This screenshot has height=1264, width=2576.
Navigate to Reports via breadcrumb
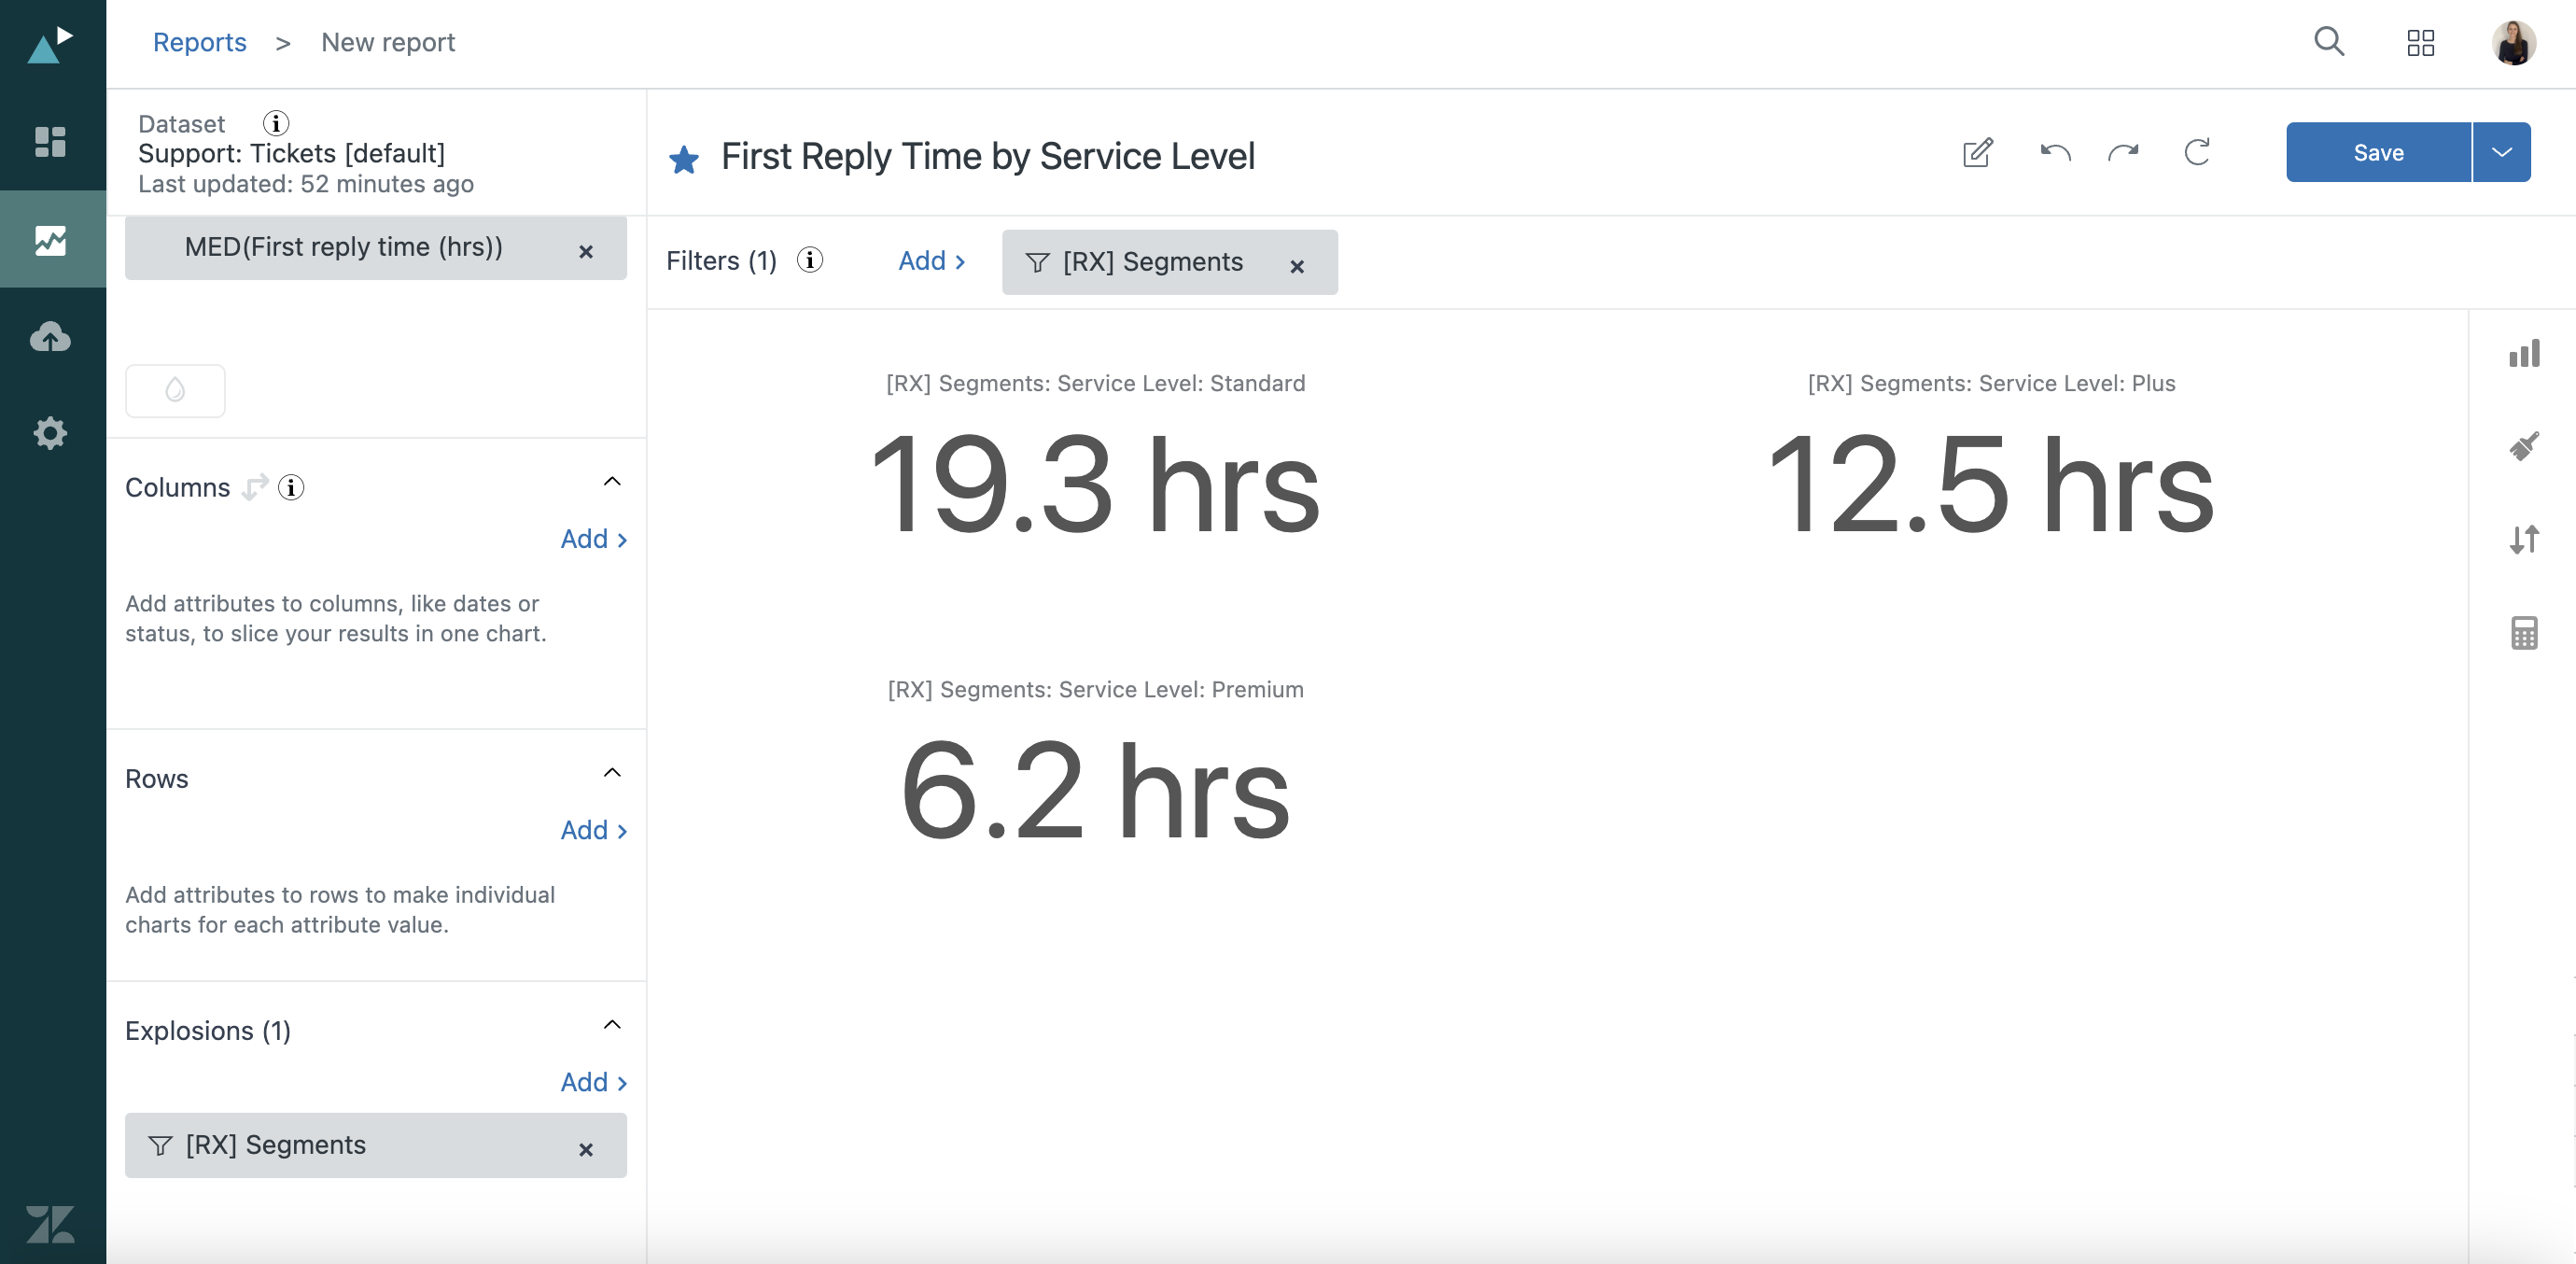tap(199, 42)
